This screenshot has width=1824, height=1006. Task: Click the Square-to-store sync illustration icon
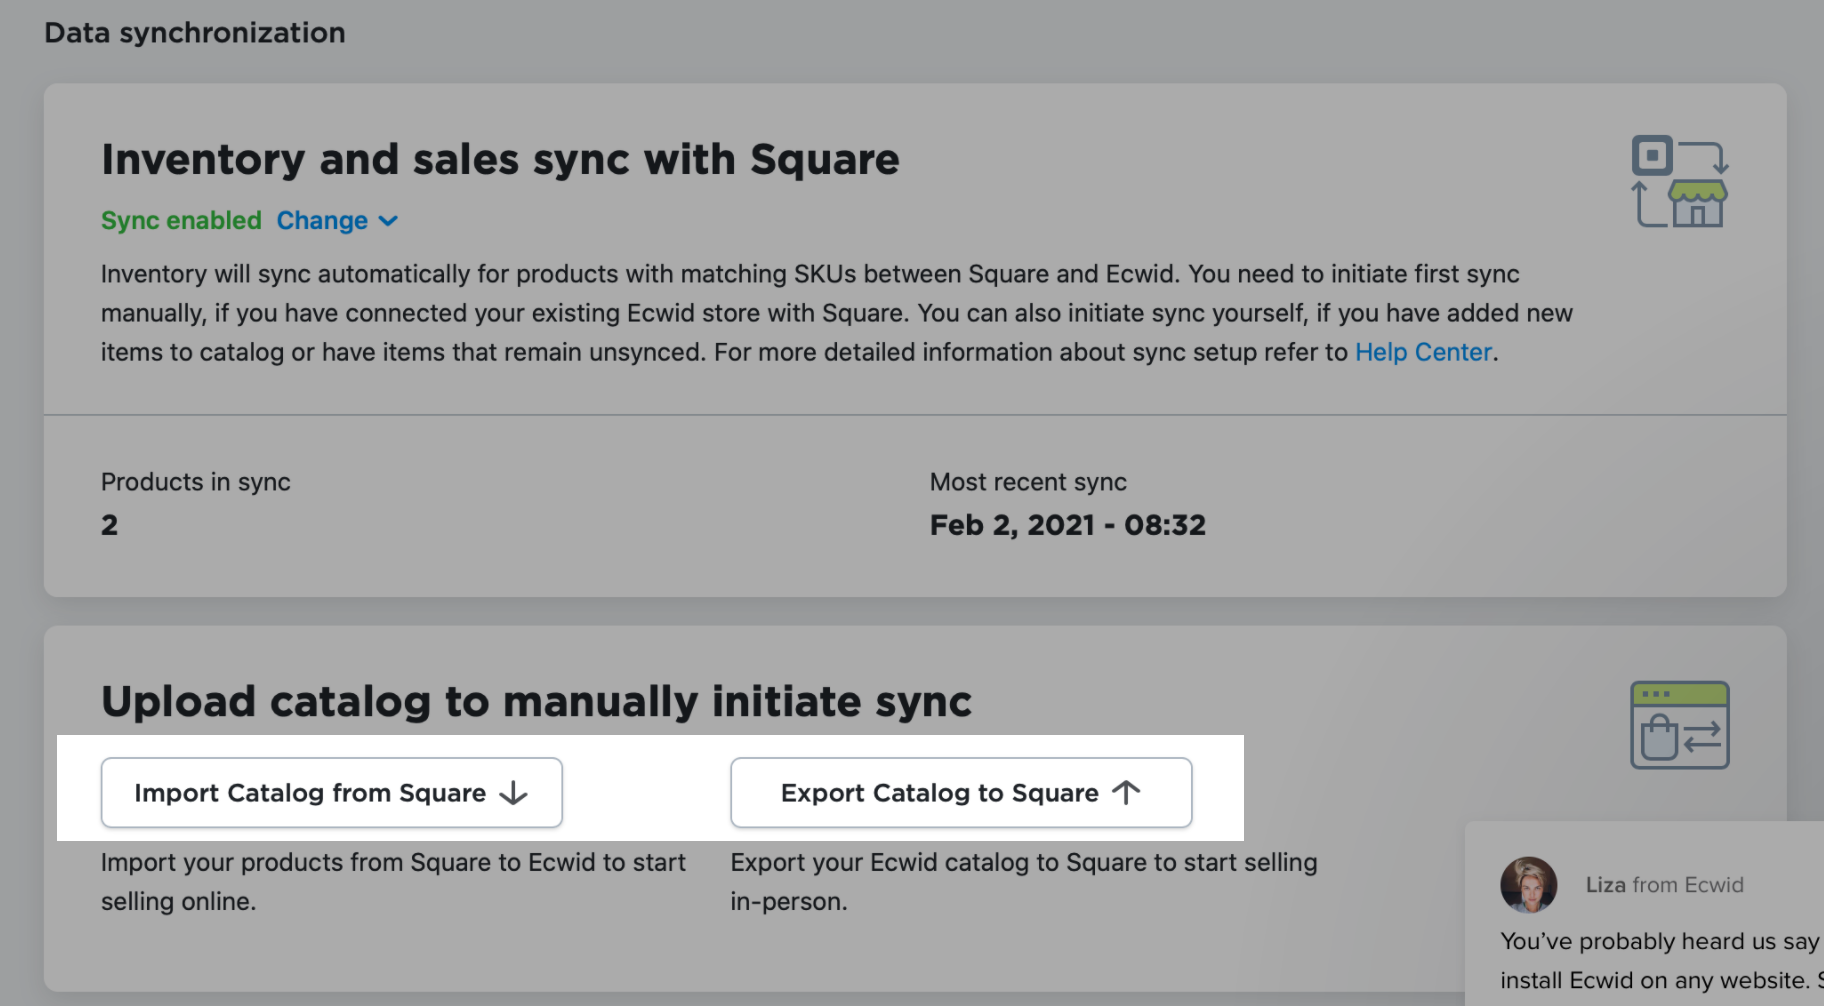(1680, 182)
